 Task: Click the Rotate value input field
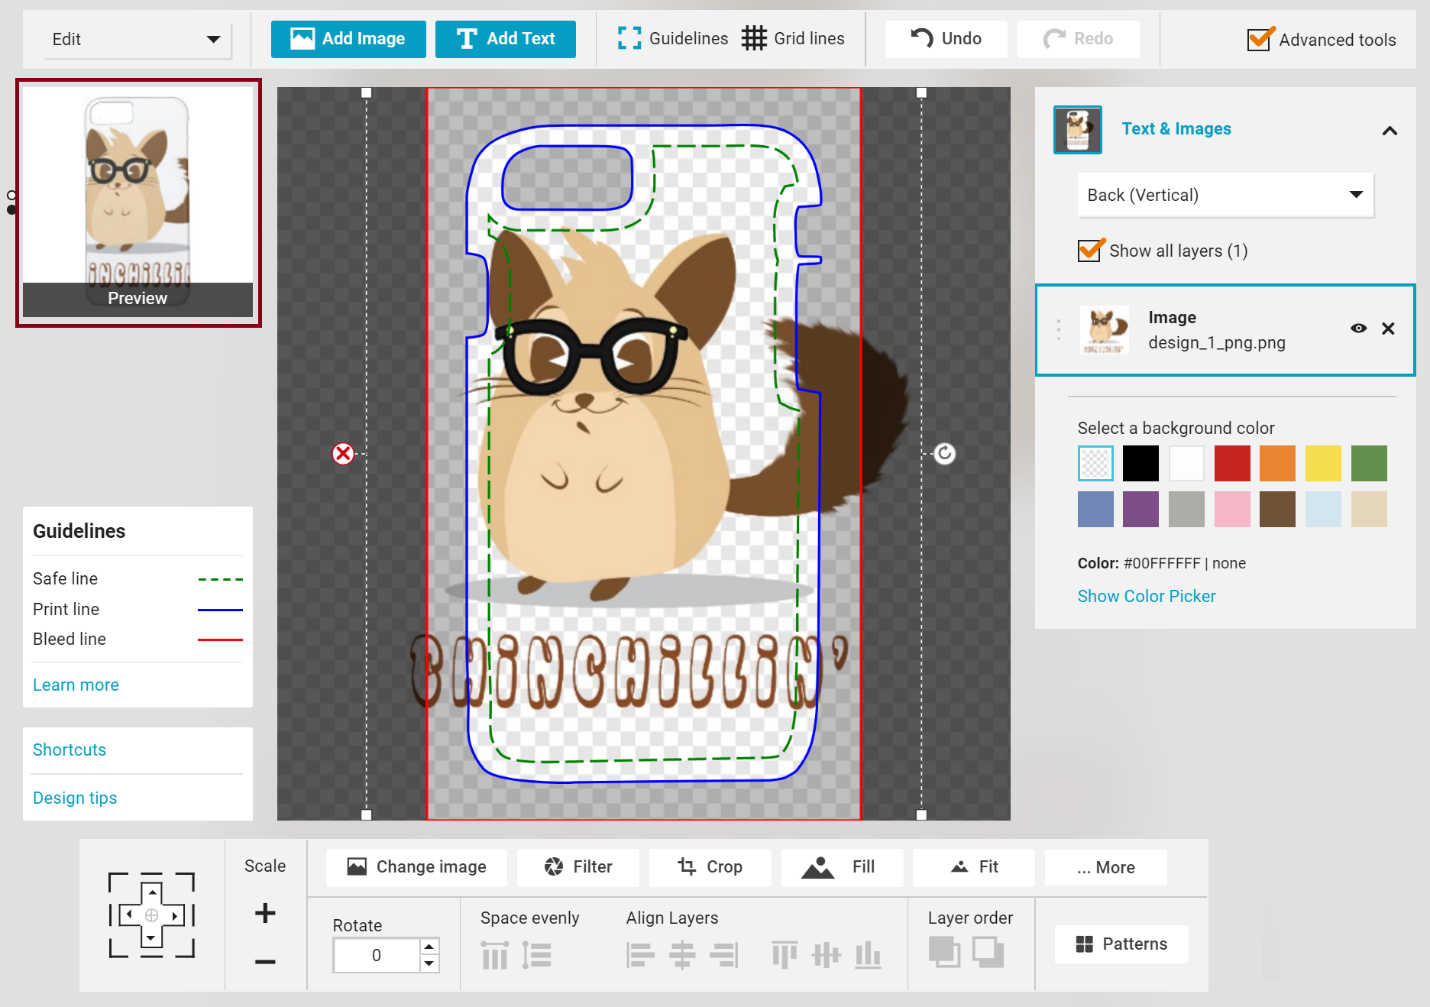click(377, 955)
